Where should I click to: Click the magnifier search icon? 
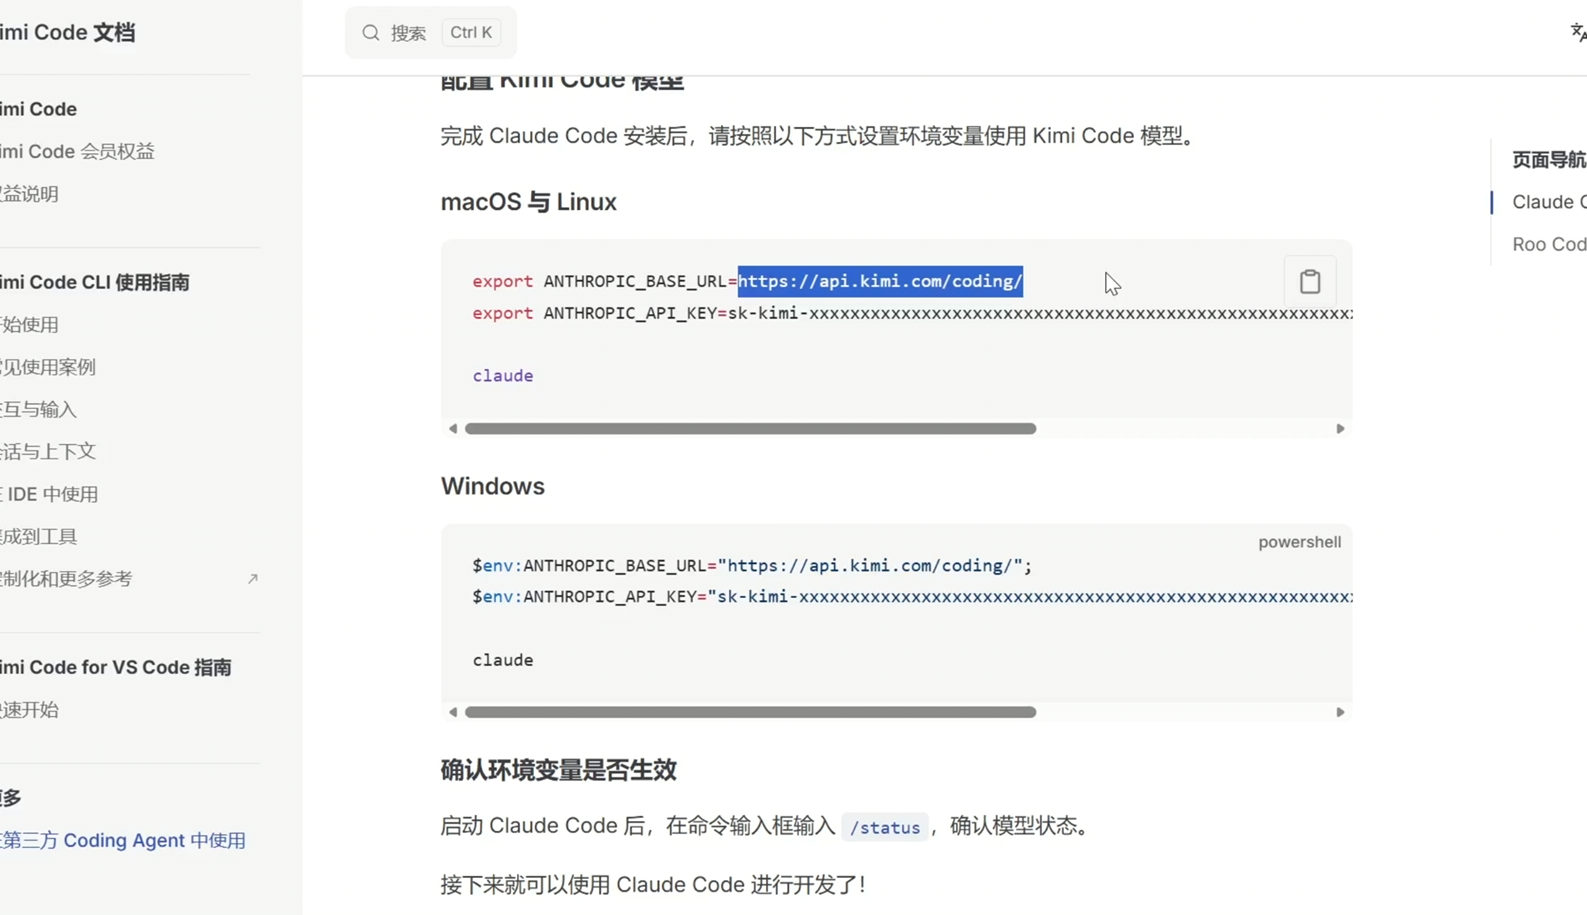click(371, 33)
